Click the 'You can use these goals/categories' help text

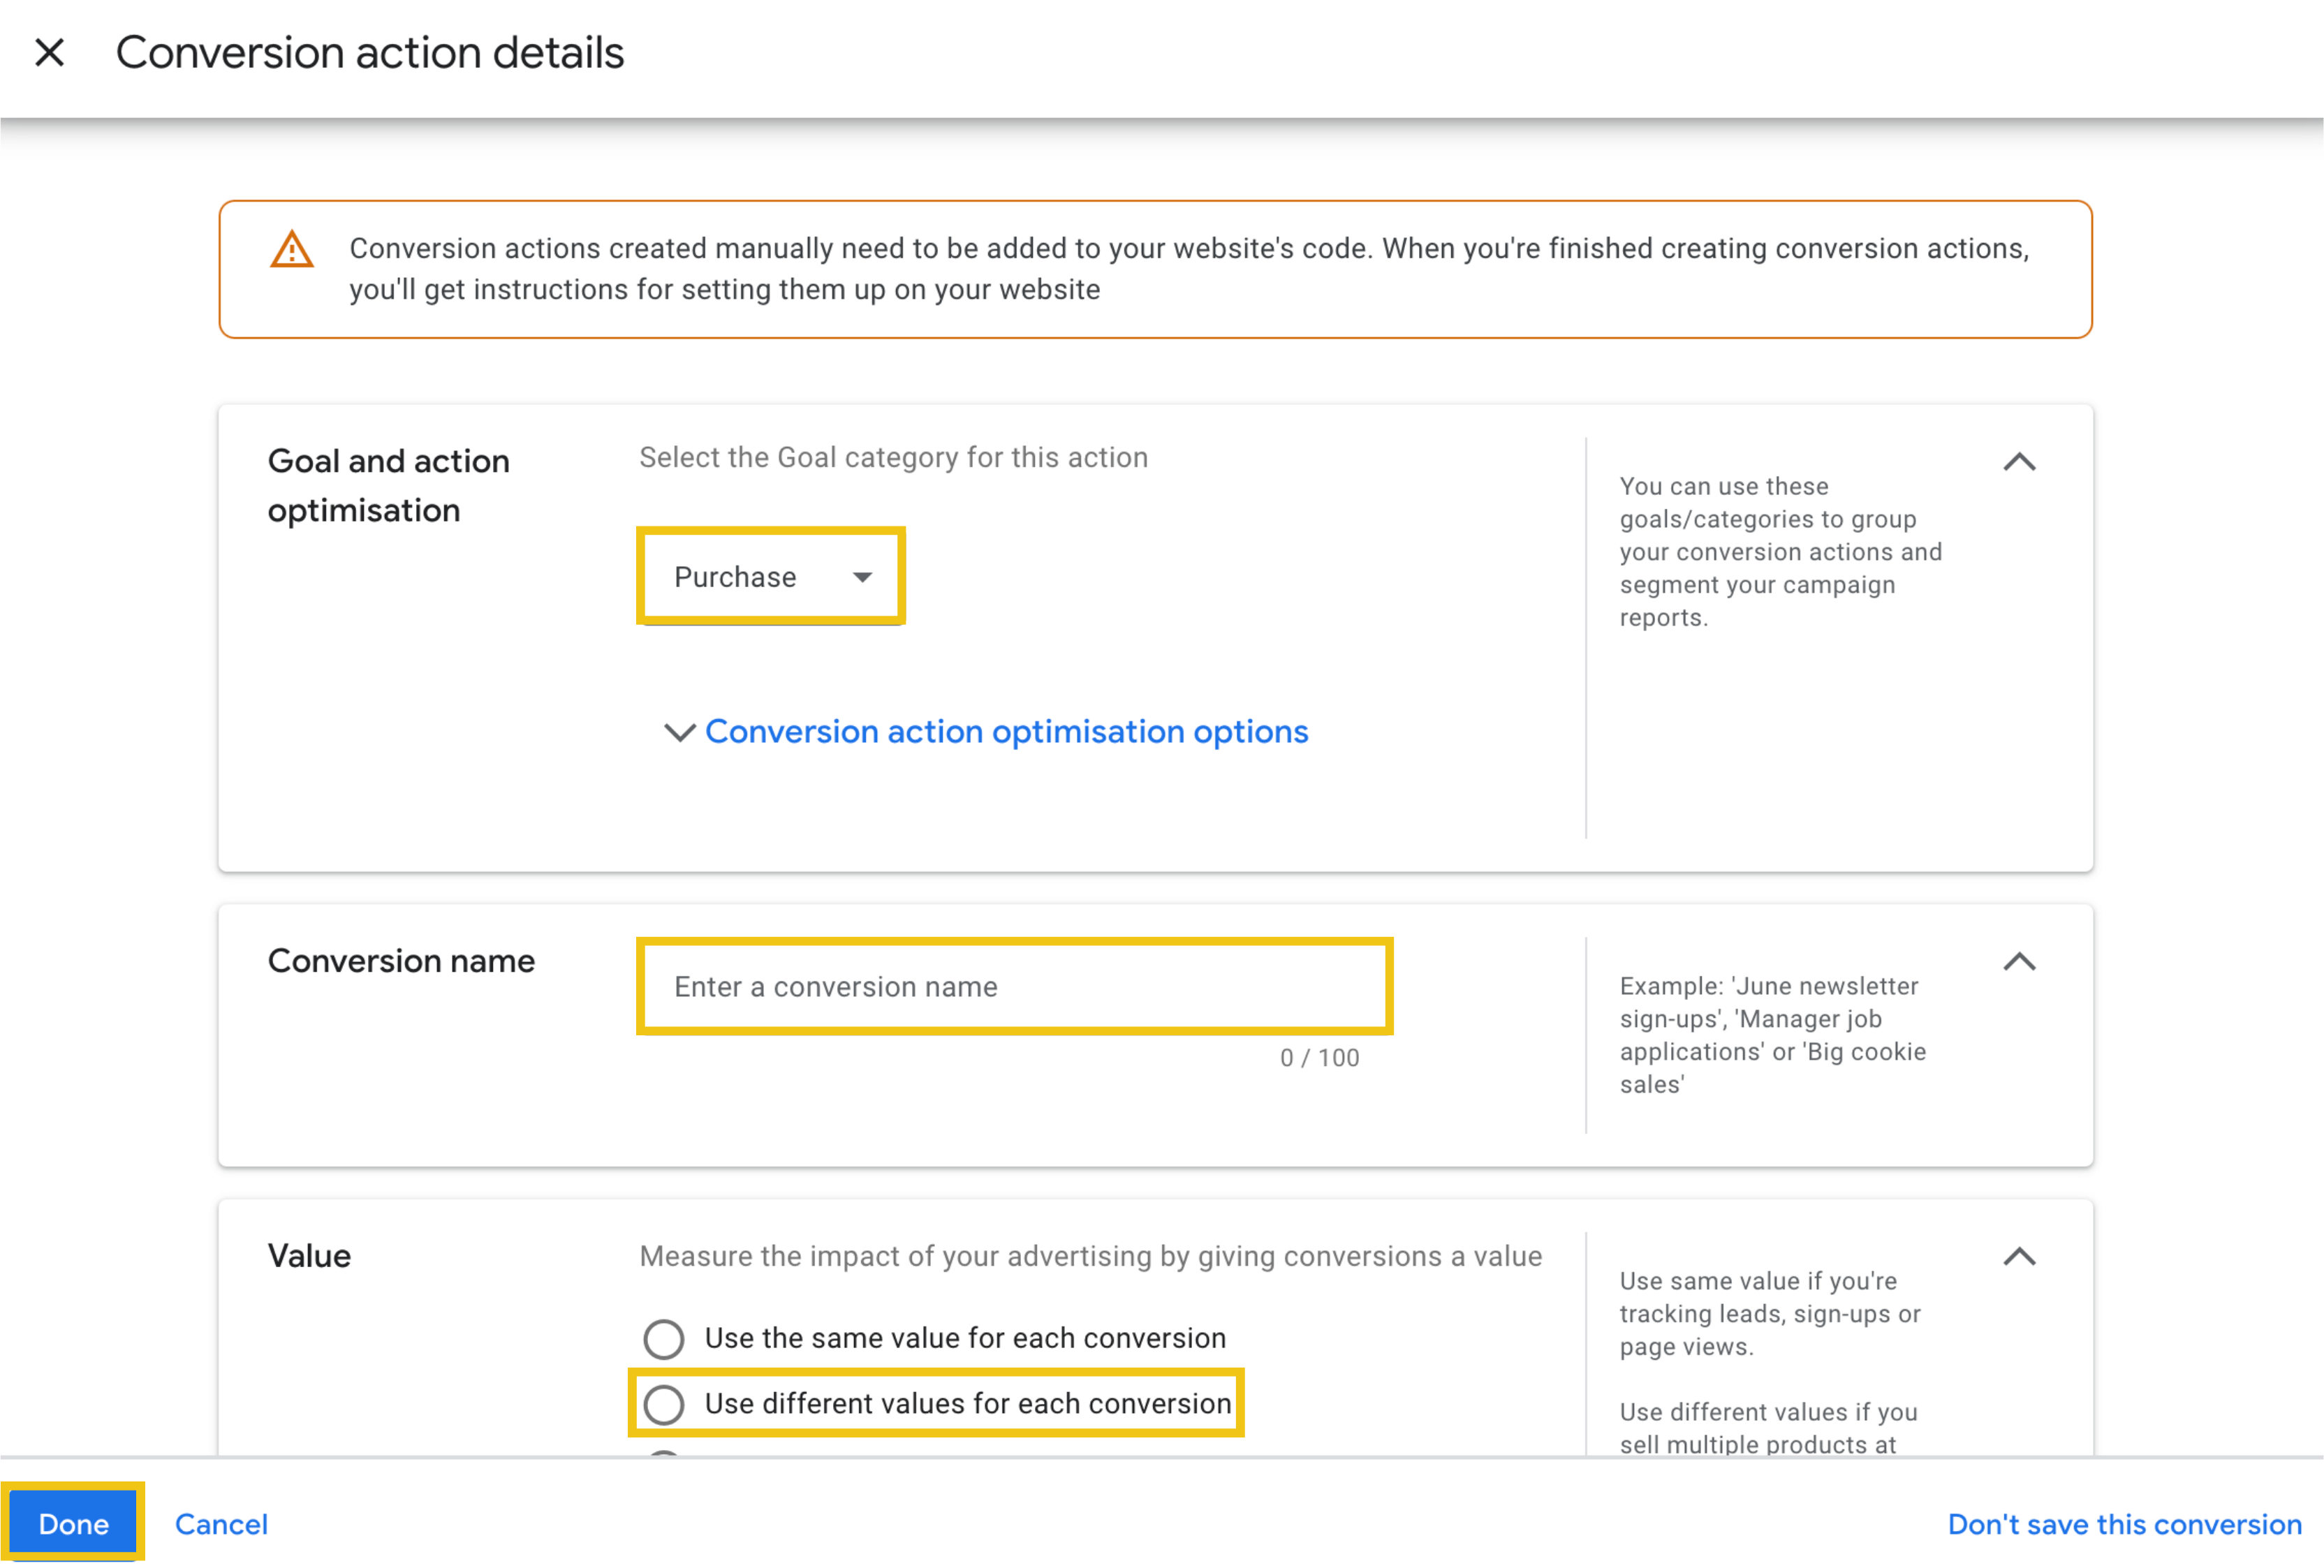pyautogui.click(x=1781, y=552)
